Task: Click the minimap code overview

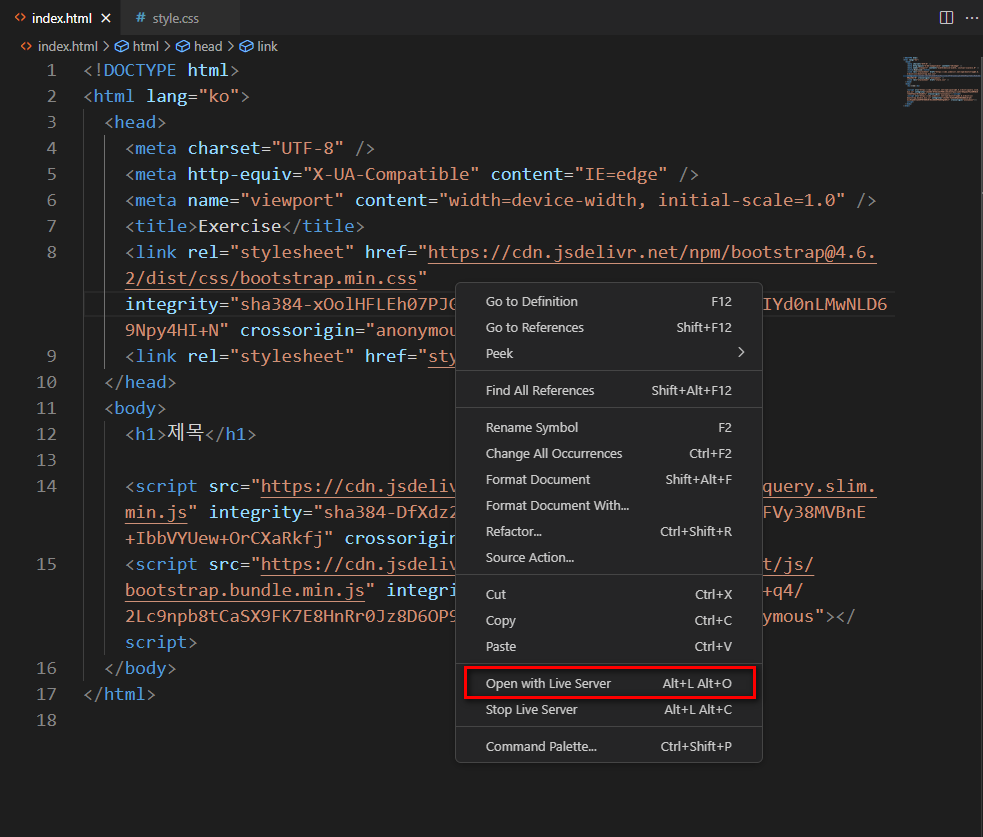Action: point(940,82)
